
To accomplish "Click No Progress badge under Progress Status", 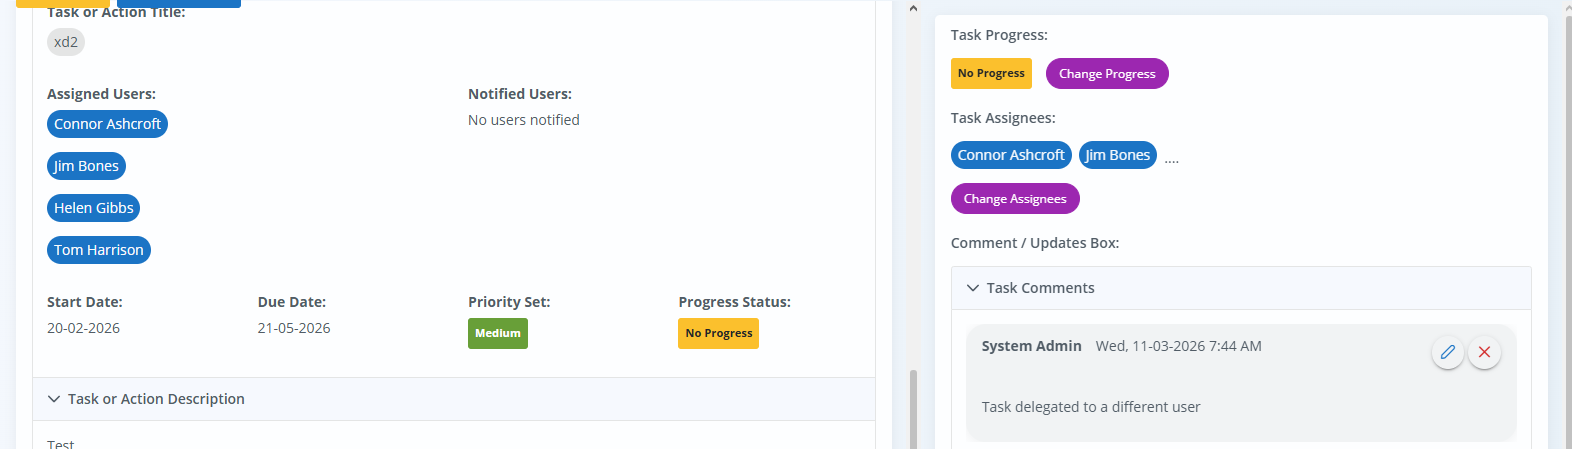I will click(718, 333).
